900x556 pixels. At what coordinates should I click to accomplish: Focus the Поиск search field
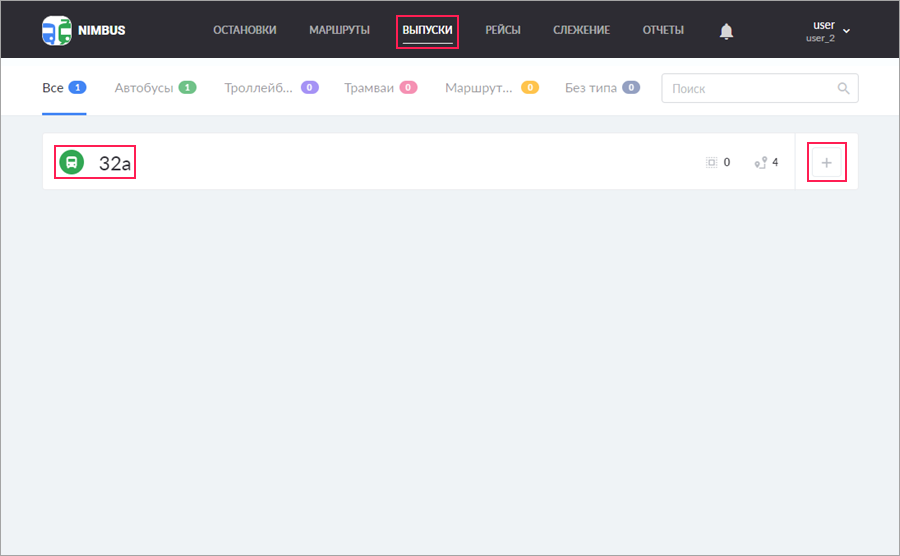pos(759,88)
